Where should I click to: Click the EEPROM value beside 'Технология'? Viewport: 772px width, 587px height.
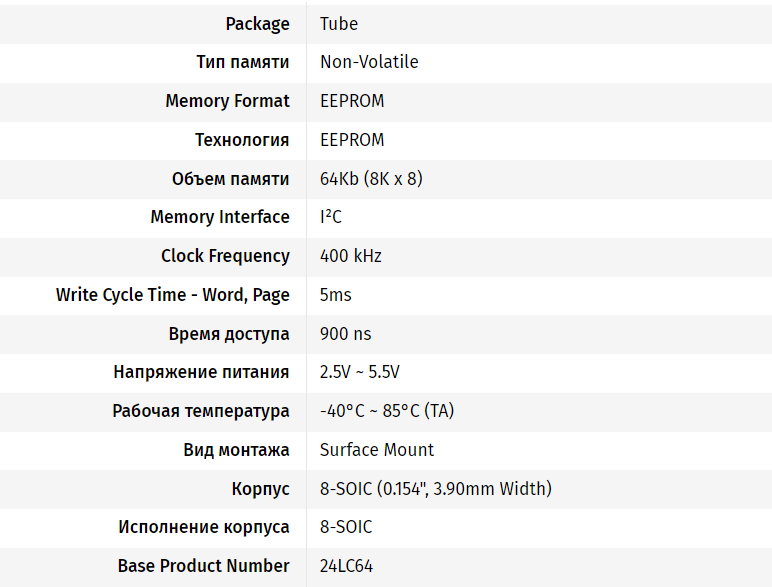click(x=352, y=140)
